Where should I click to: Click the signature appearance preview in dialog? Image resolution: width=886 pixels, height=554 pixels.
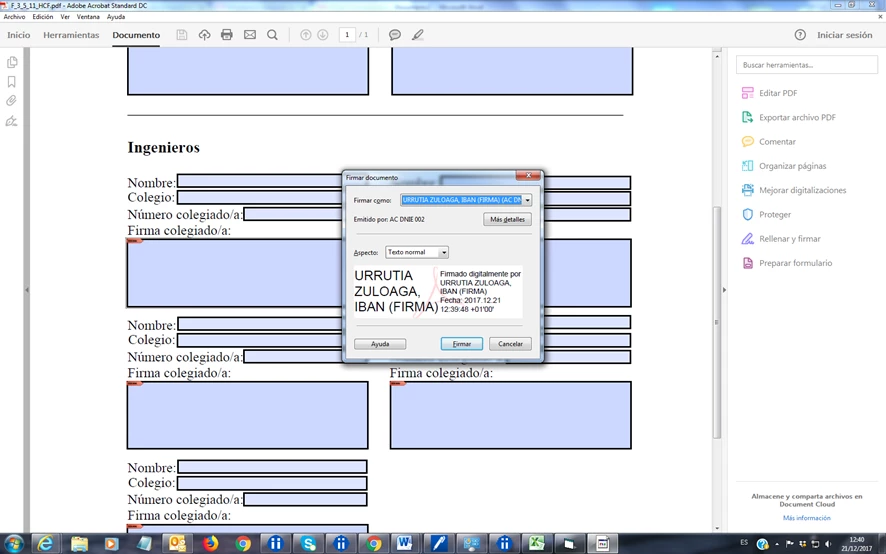pos(438,292)
